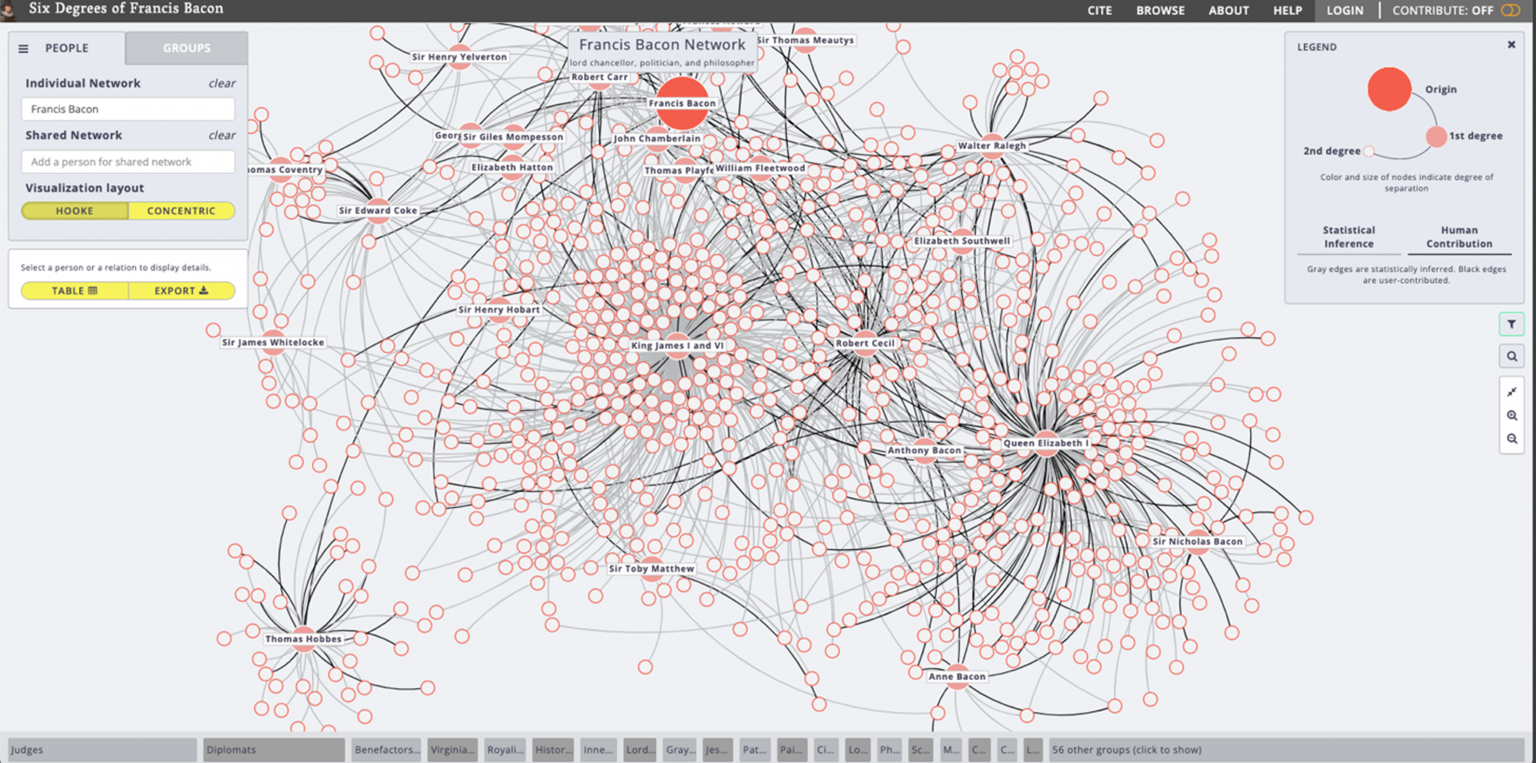The width and height of the screenshot is (1536, 763).
Task: Select the Queen Elizabeth I node
Action: [1046, 441]
